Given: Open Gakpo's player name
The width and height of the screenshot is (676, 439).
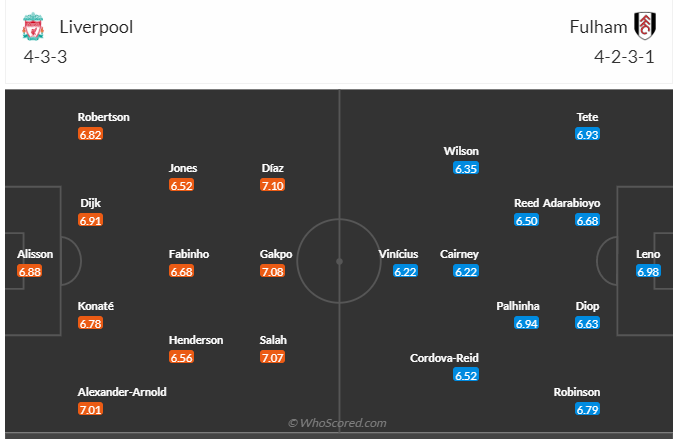Looking at the screenshot, I should click(x=276, y=254).
